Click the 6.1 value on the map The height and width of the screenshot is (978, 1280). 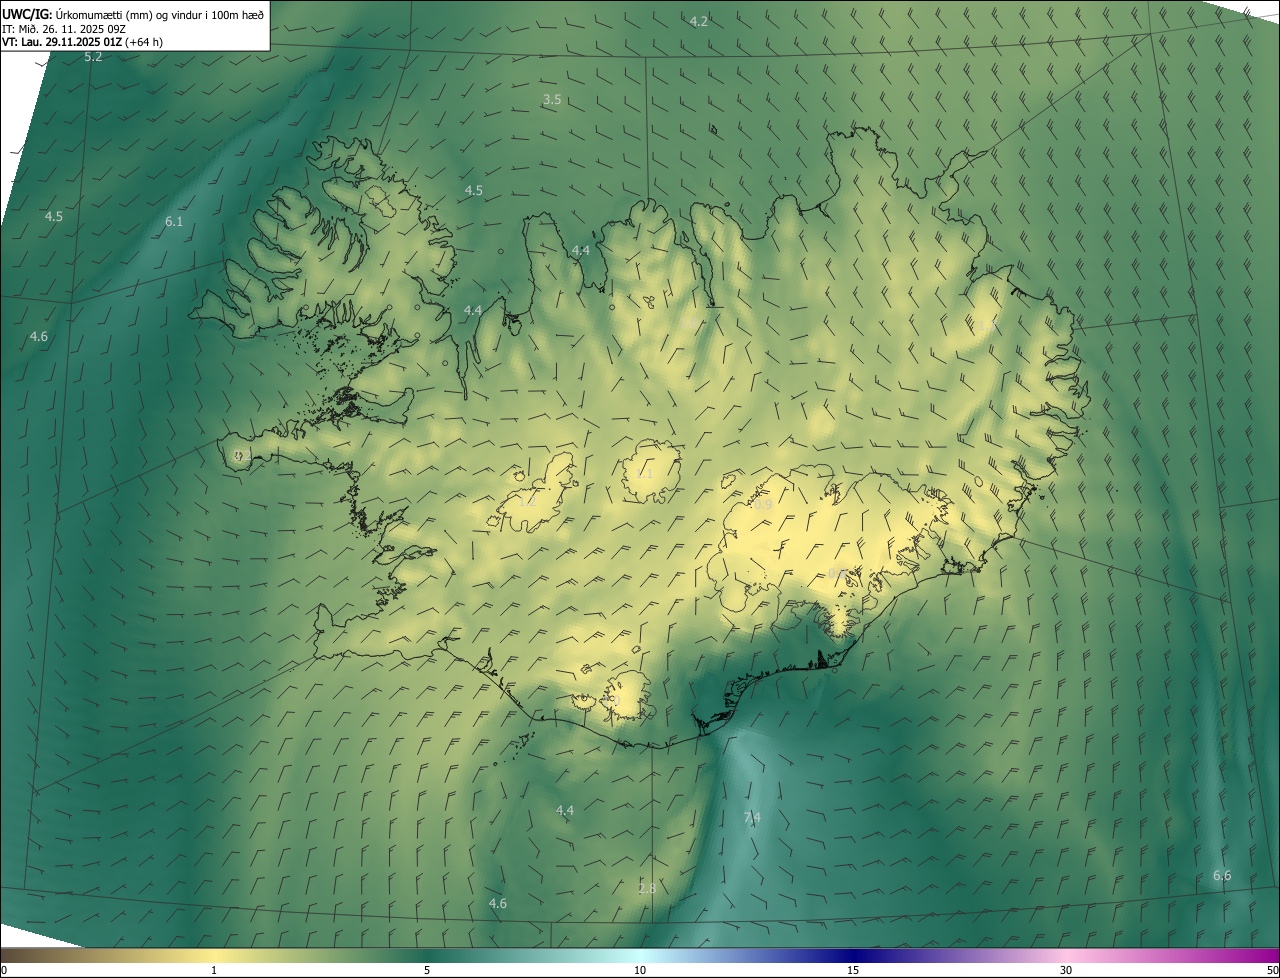click(x=174, y=221)
